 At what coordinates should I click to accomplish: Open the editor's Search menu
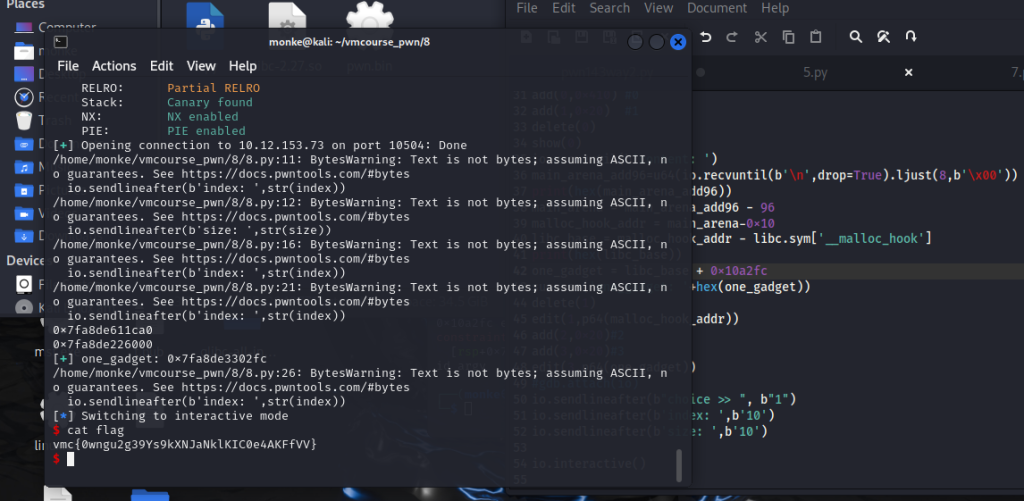click(609, 8)
